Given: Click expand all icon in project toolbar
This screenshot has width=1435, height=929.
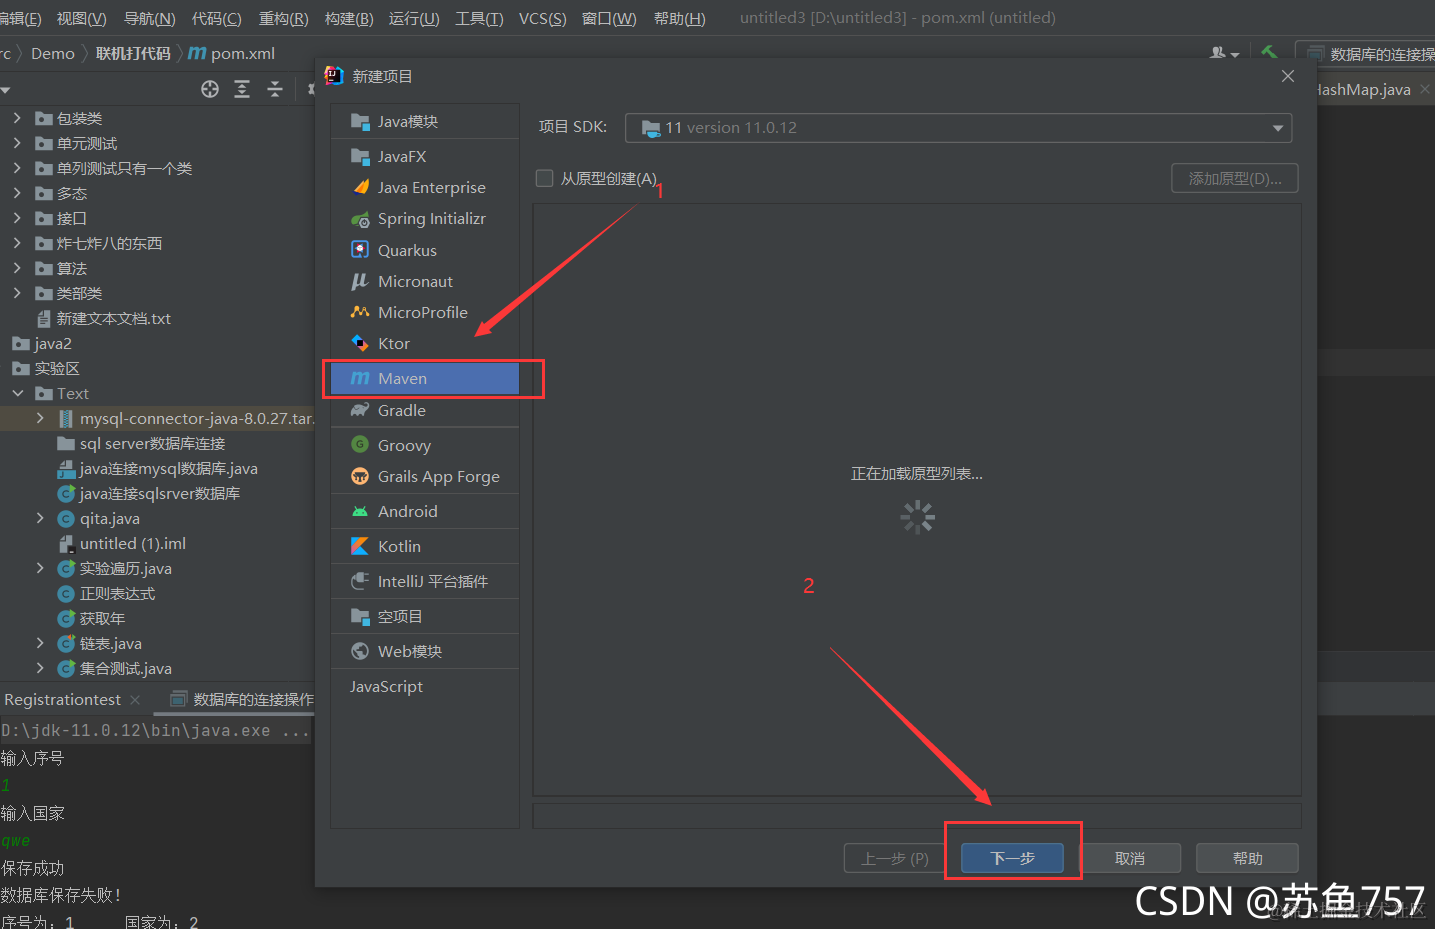Looking at the screenshot, I should [242, 89].
